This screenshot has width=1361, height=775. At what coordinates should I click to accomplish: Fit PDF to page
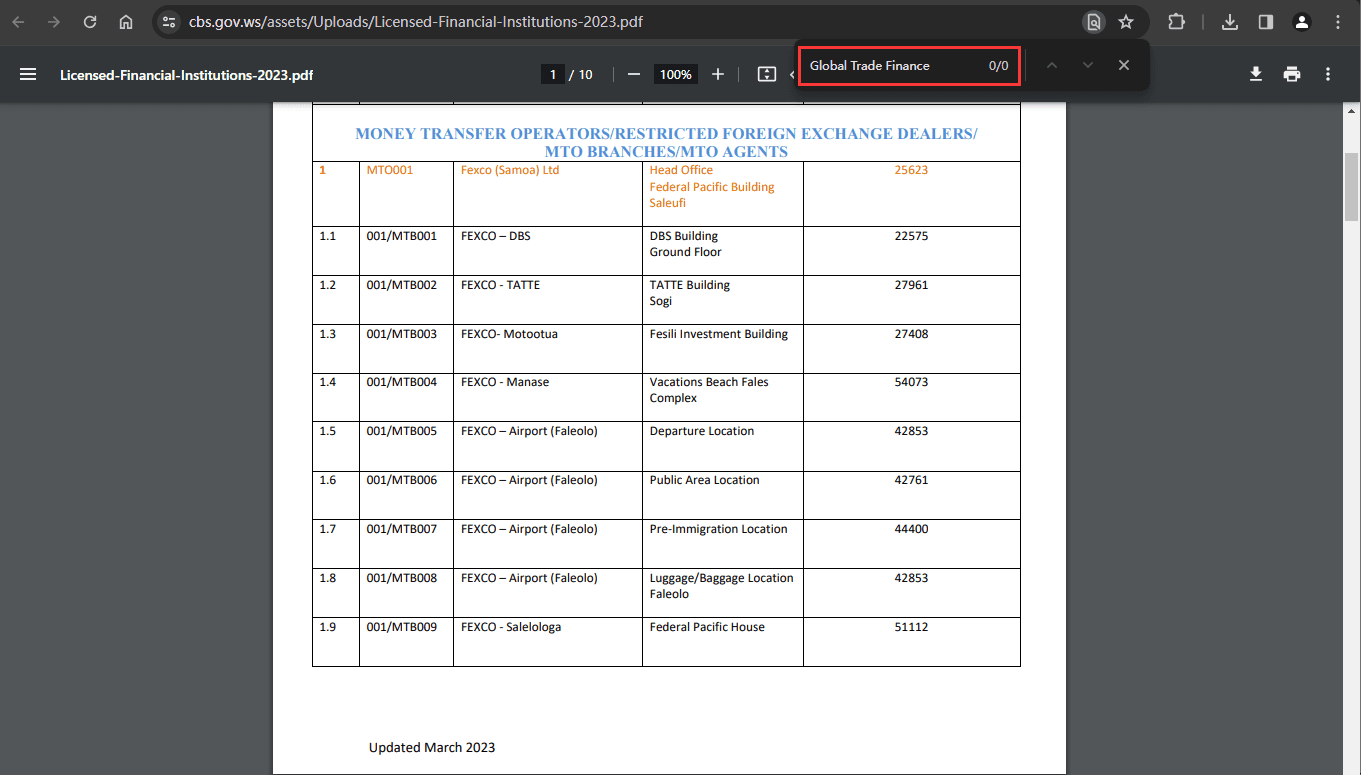pyautogui.click(x=767, y=74)
